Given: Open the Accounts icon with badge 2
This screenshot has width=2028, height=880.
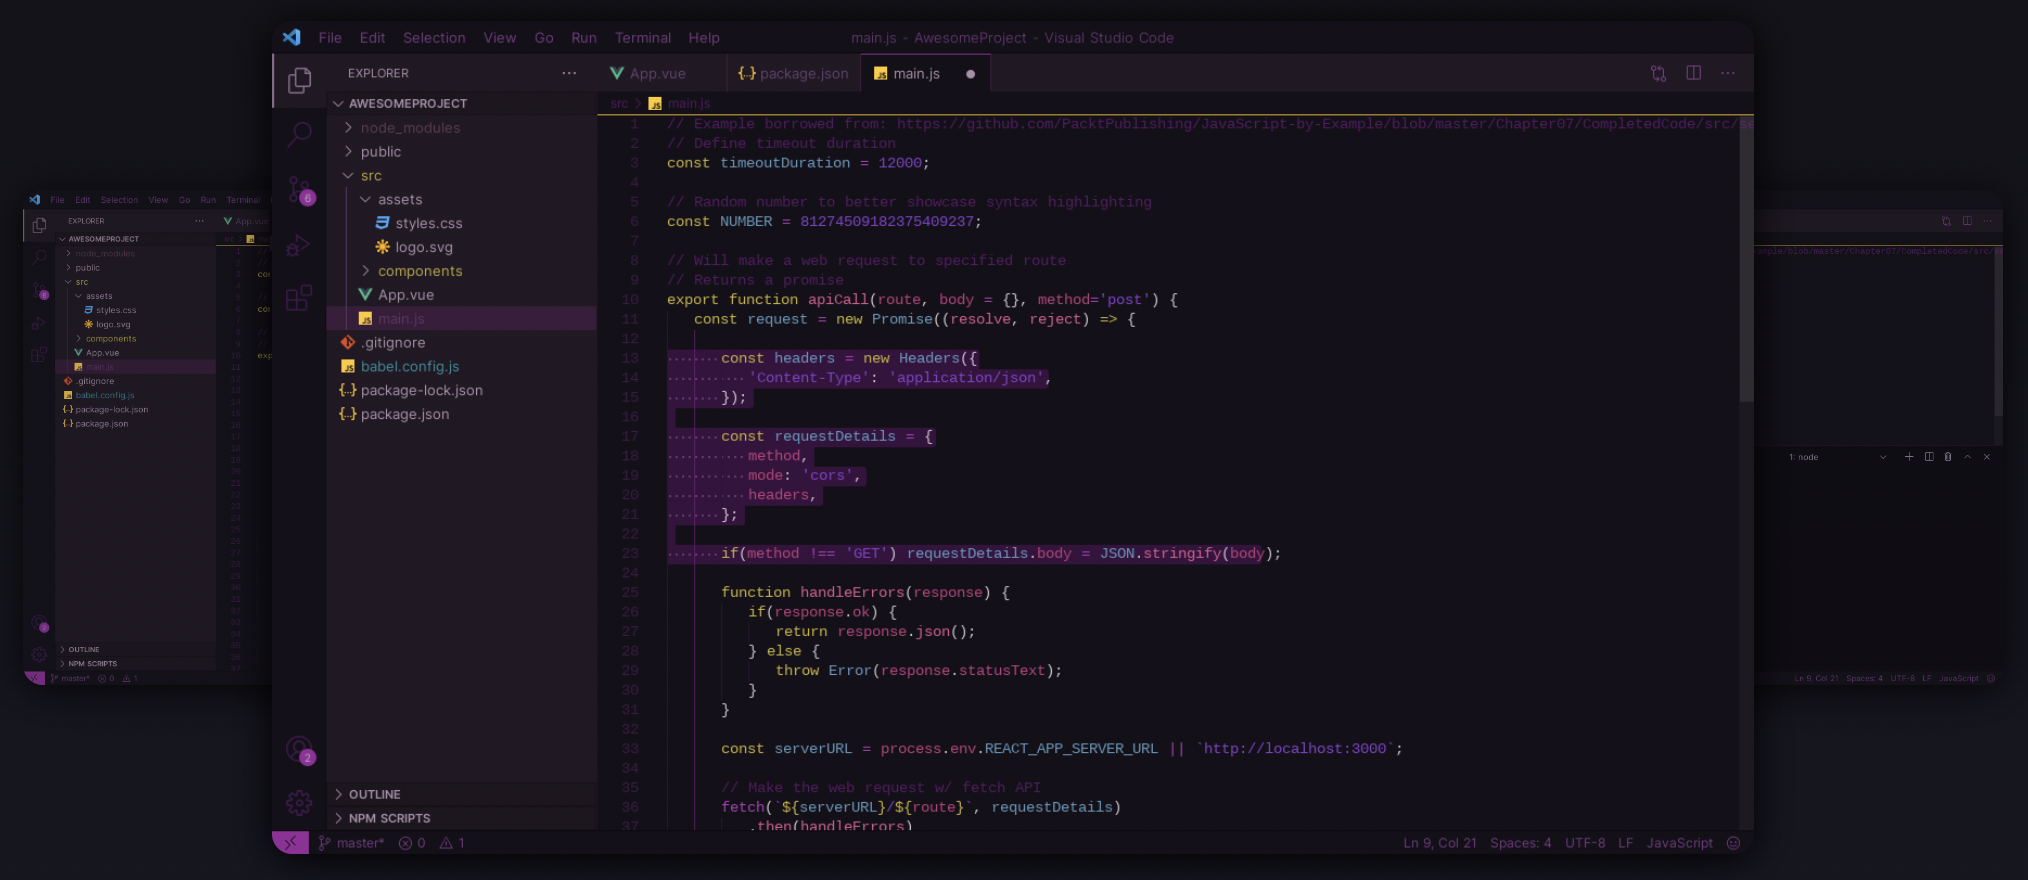Looking at the screenshot, I should pos(300,750).
